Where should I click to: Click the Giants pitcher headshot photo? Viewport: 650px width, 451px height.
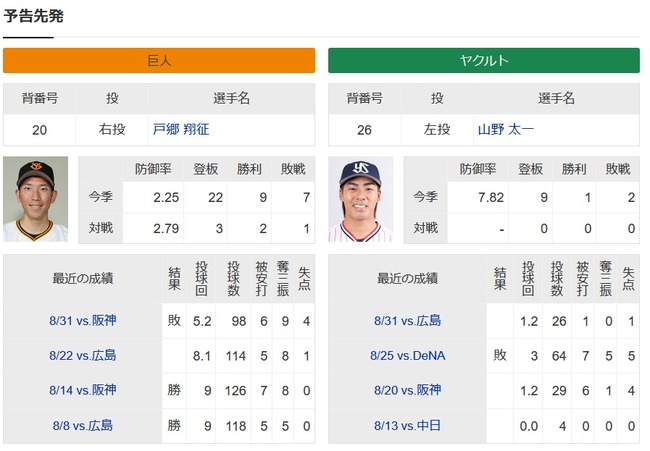(35, 199)
